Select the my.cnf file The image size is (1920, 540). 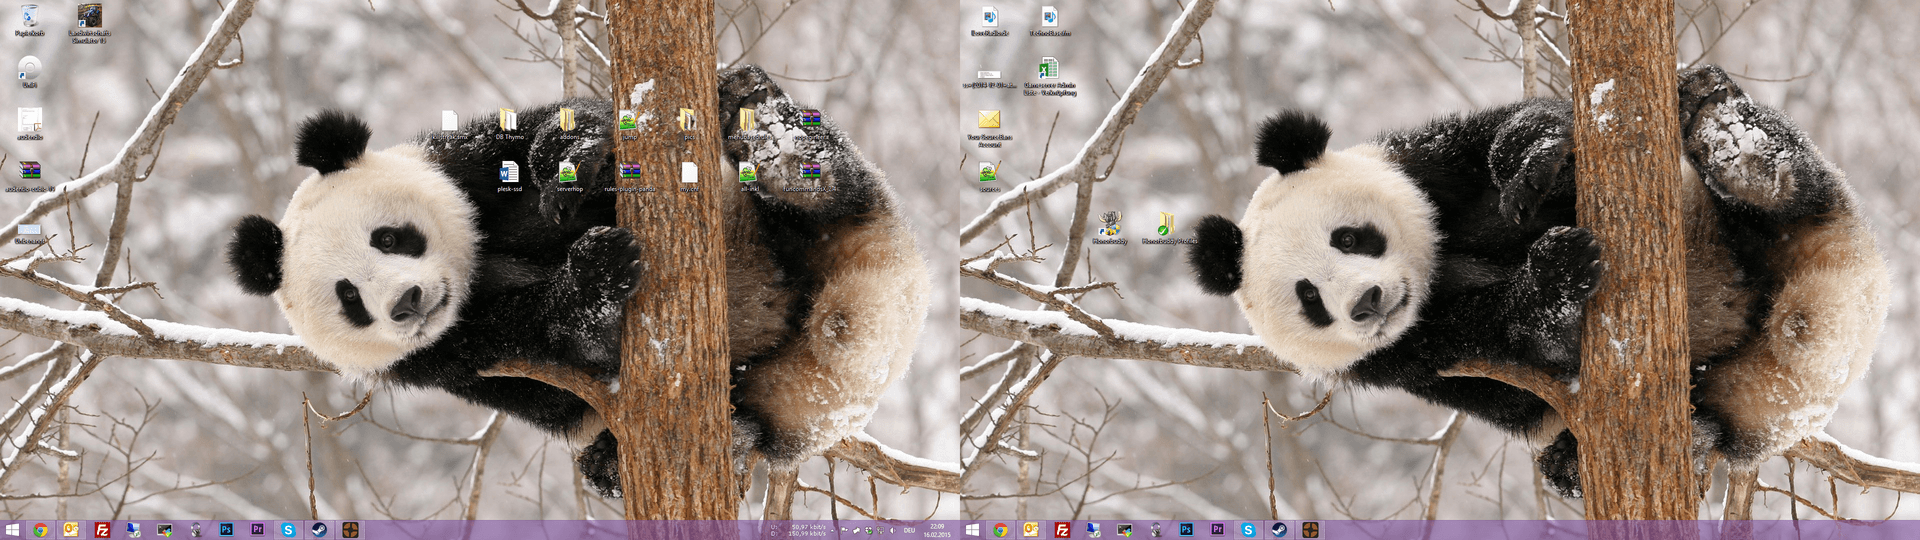pyautogui.click(x=688, y=176)
